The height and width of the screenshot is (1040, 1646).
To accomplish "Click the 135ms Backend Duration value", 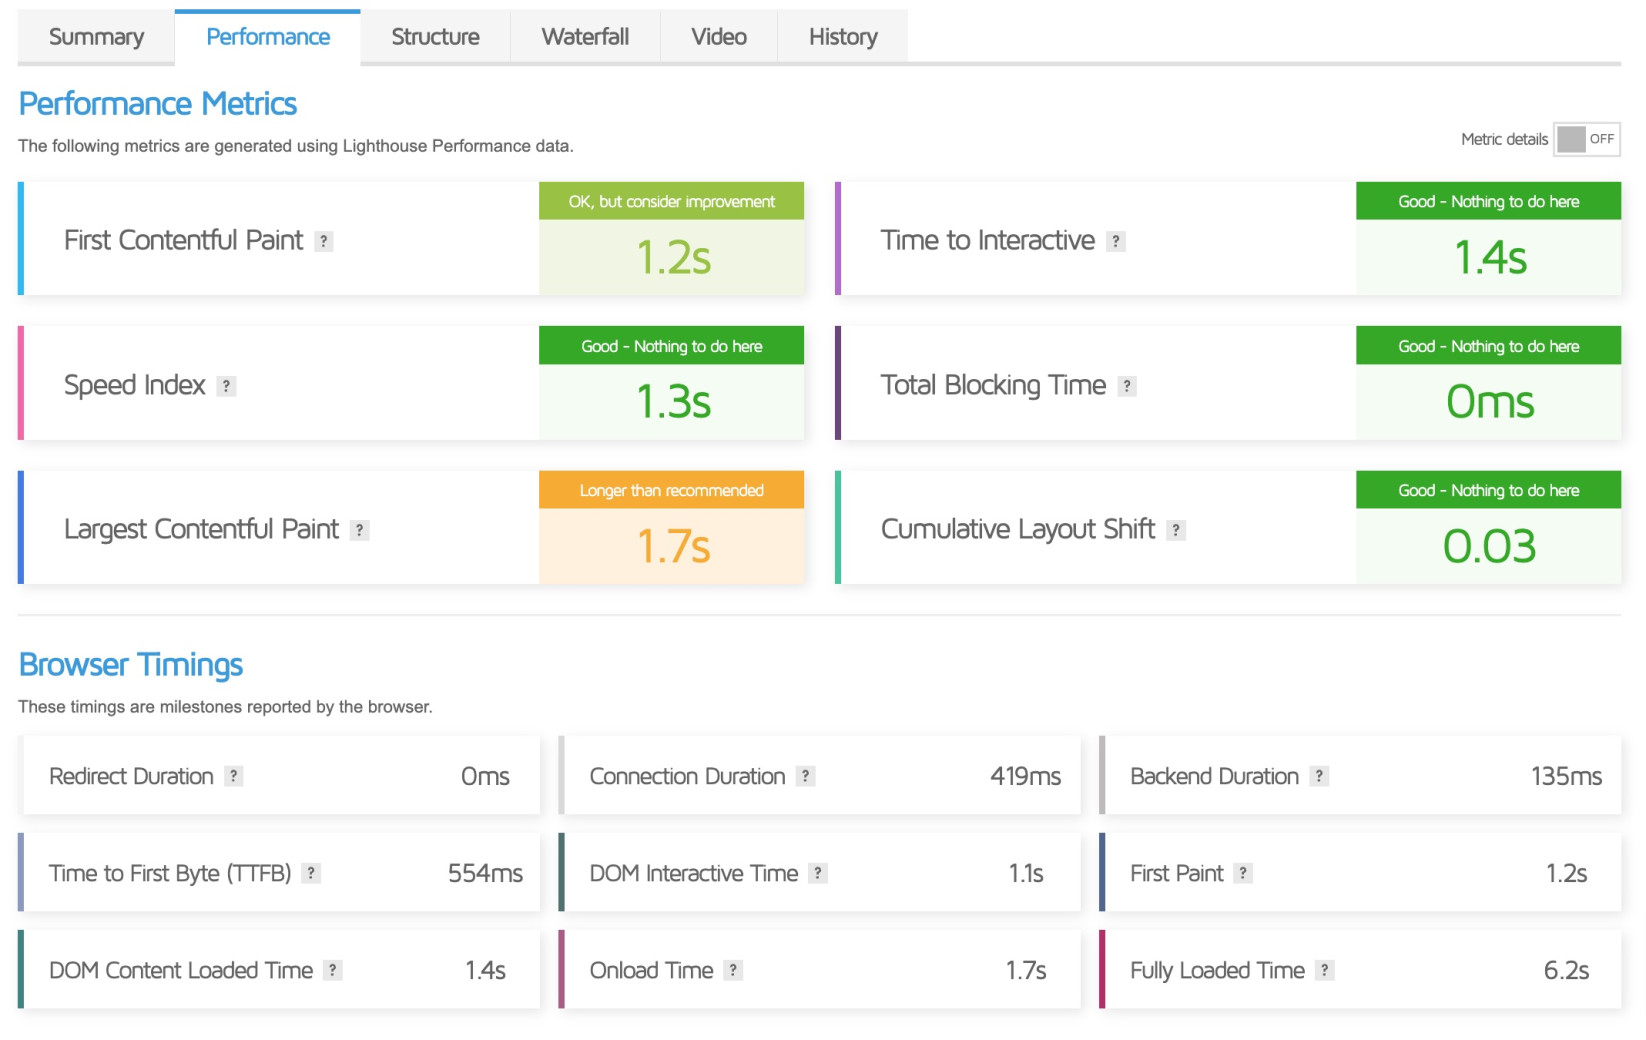I will pyautogui.click(x=1566, y=776).
